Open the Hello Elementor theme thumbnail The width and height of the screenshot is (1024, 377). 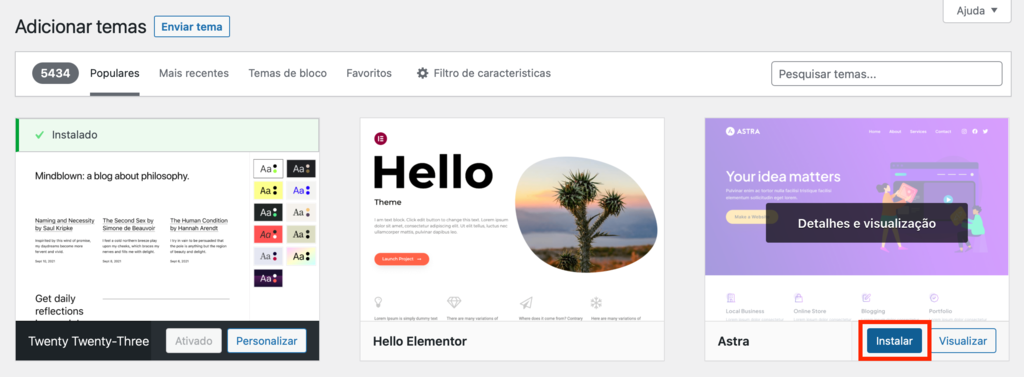coord(512,220)
